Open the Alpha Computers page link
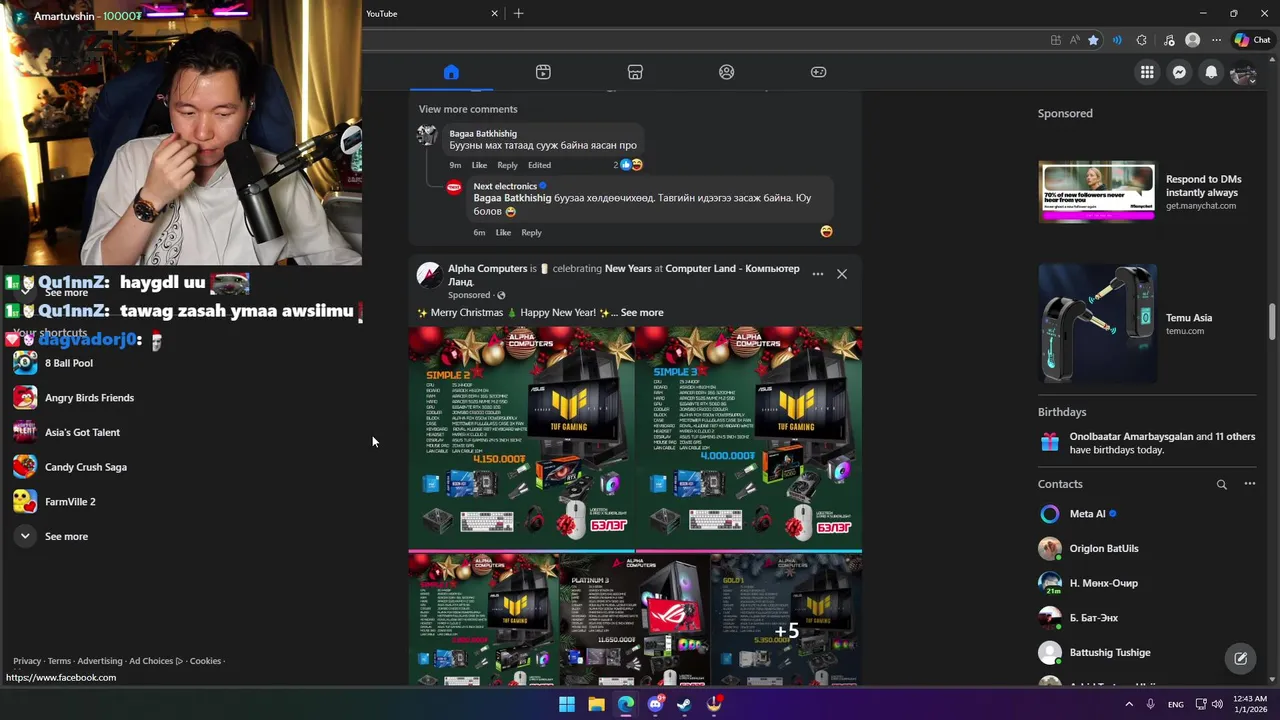Image resolution: width=1280 pixels, height=720 pixels. click(487, 269)
